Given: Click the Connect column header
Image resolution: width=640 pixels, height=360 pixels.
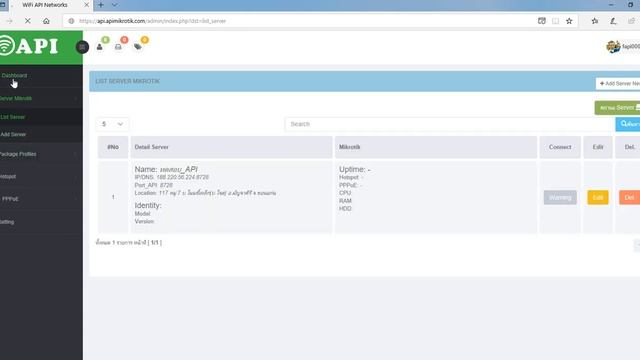Looking at the screenshot, I should click(x=560, y=147).
